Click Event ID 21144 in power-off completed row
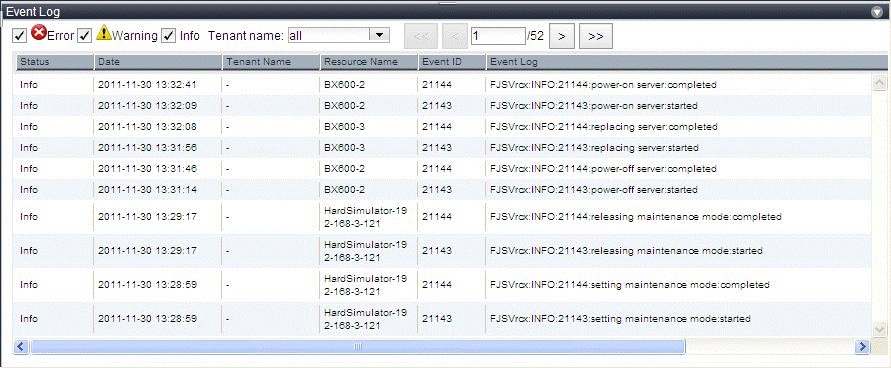Viewport: 891px width, 368px height. [x=436, y=169]
